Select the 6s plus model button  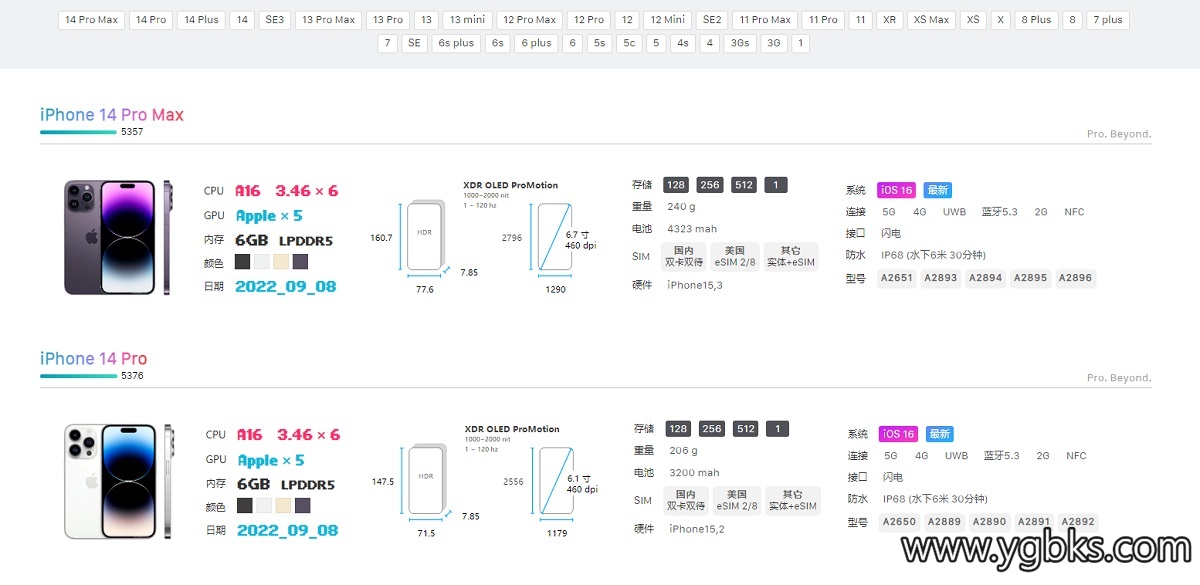(456, 43)
